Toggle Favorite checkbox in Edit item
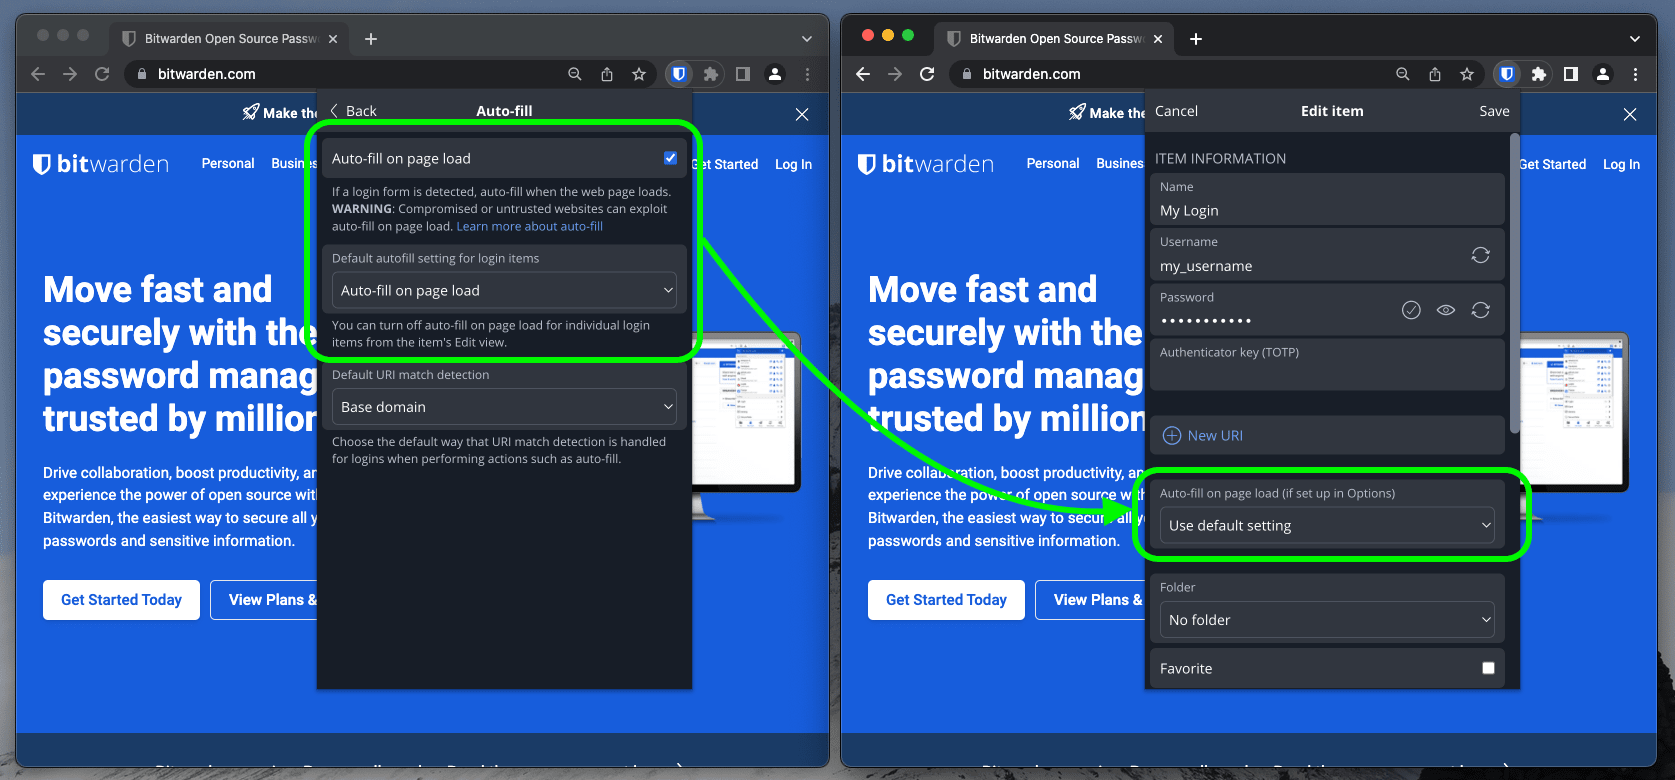The image size is (1675, 780). [1488, 668]
